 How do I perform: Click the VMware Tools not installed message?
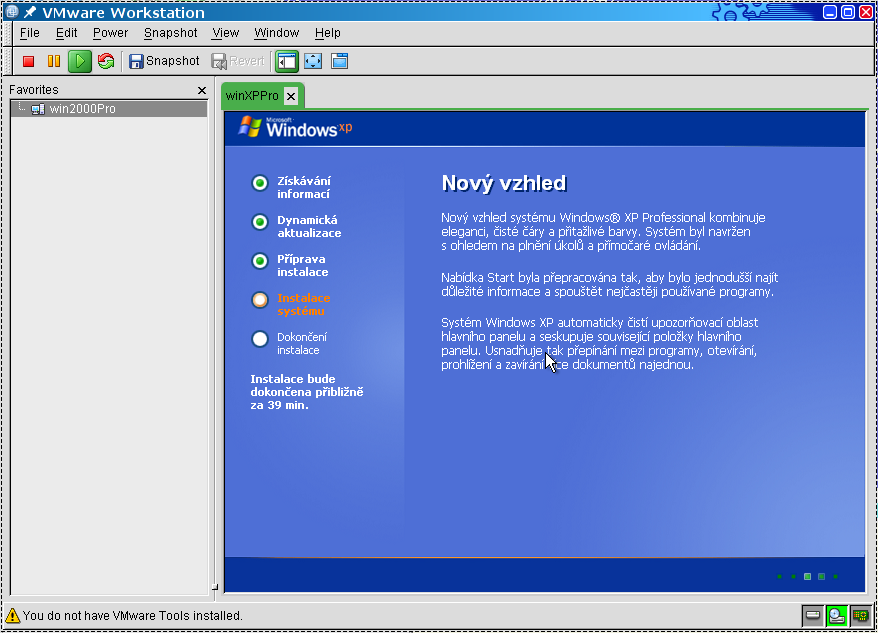133,616
